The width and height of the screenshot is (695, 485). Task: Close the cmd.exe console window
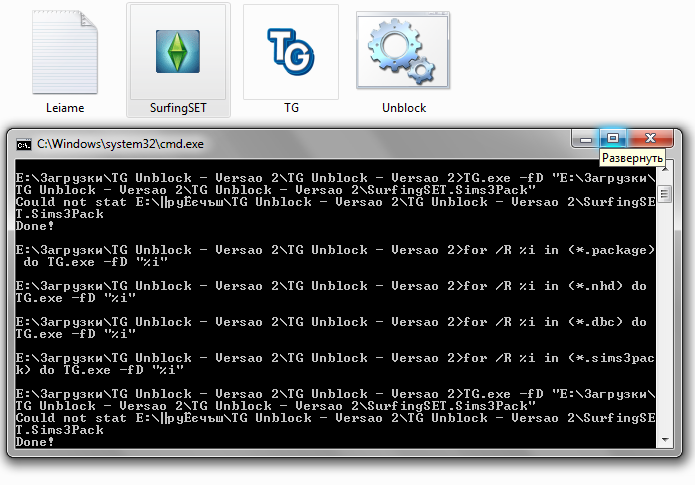pos(651,138)
